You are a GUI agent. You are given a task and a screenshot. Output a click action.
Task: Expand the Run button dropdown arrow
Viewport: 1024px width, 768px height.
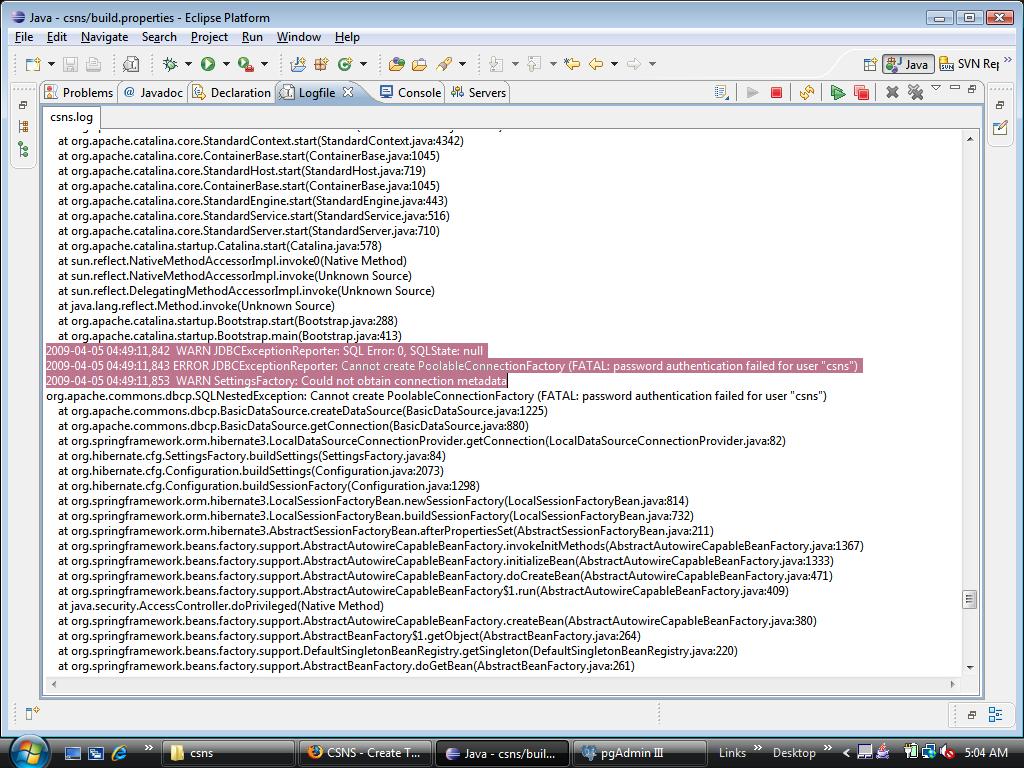(226, 65)
